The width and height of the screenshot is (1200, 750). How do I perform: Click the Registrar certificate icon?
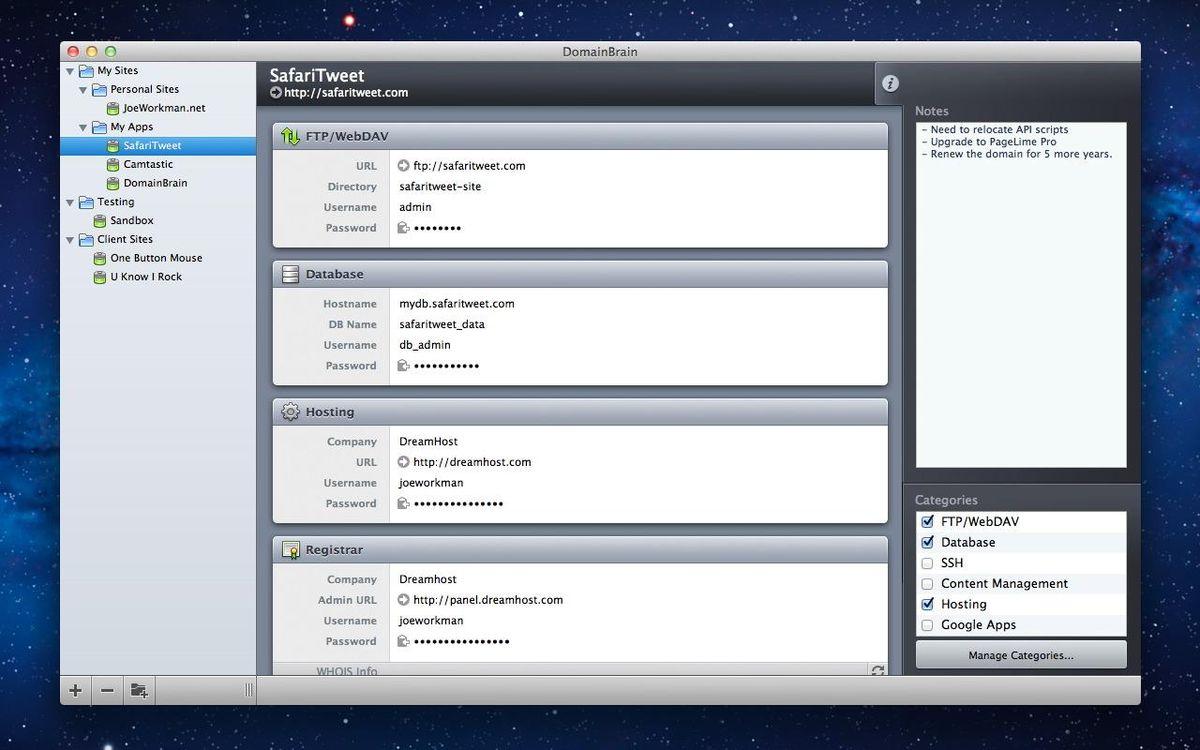pos(290,550)
